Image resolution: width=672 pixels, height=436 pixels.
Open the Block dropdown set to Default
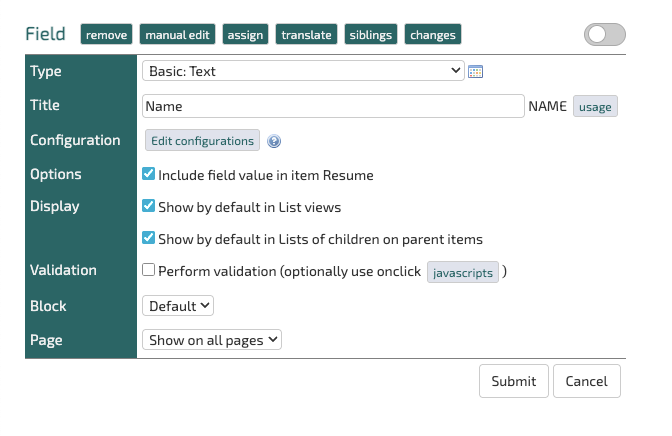click(x=178, y=306)
